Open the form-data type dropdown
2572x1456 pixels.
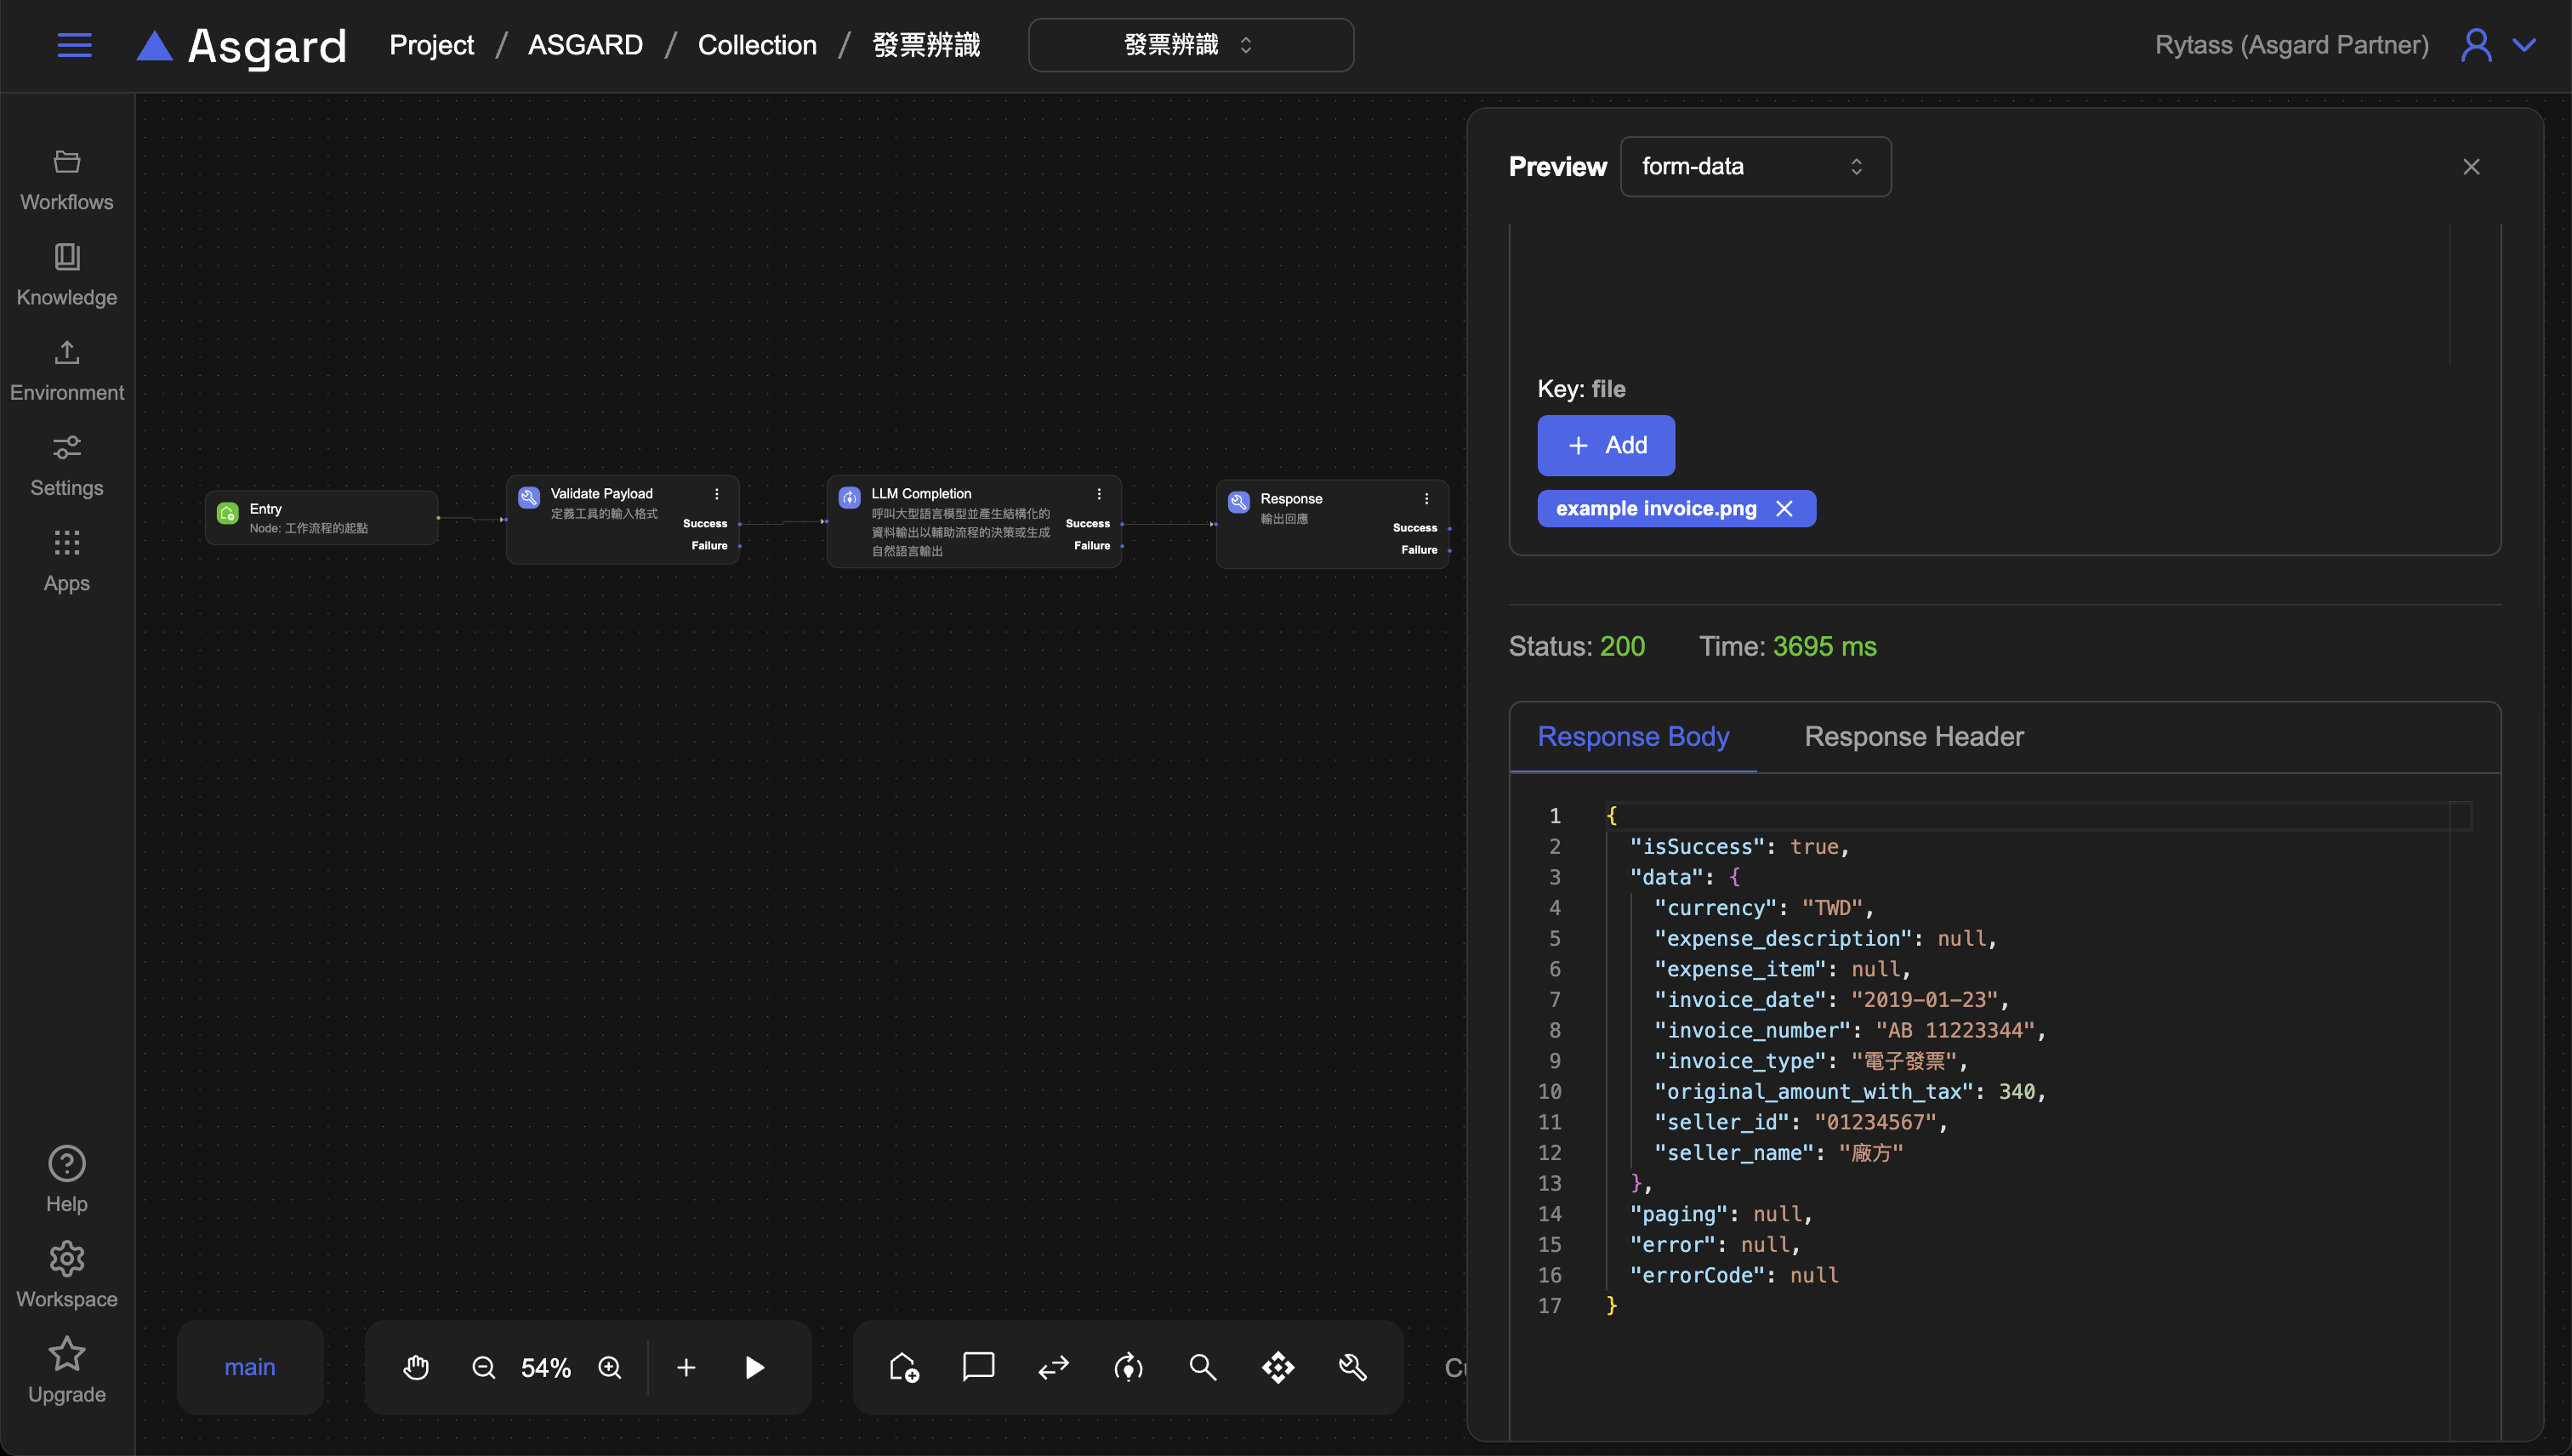pos(1754,166)
